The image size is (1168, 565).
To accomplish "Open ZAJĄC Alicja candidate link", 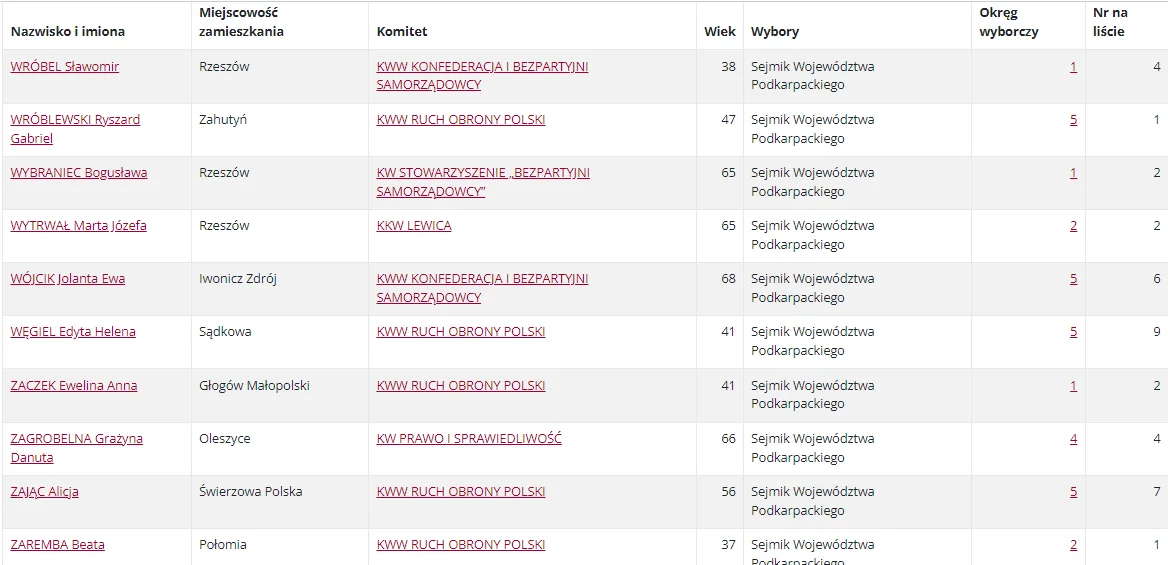I will (x=45, y=491).
